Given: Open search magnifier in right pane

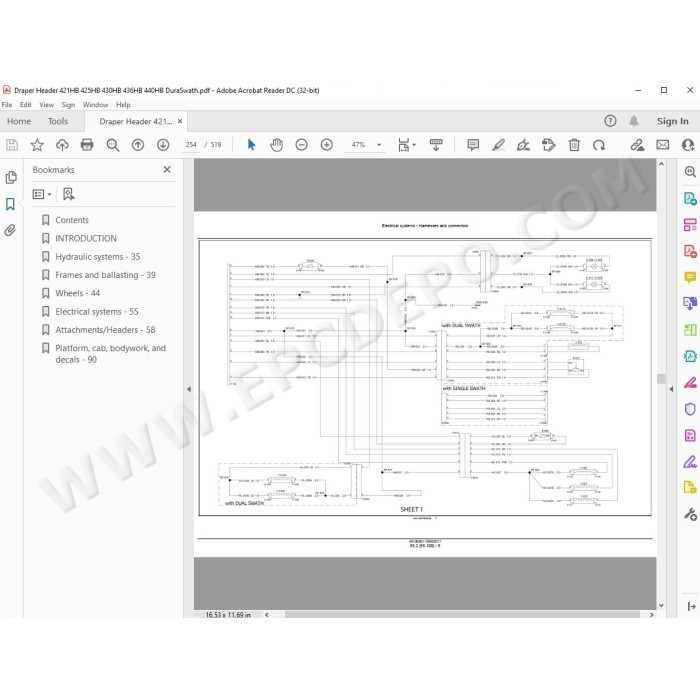Looking at the screenshot, I should pos(690,171).
